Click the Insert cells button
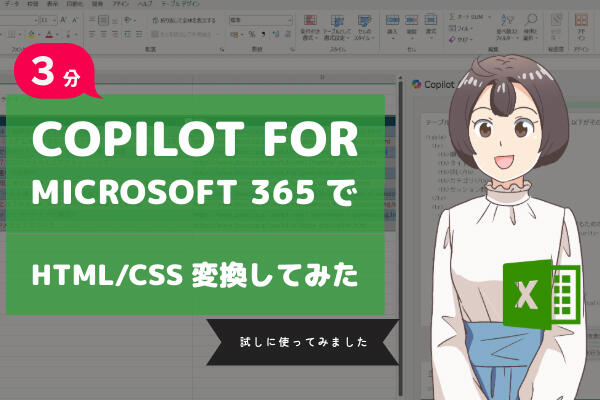Image resolution: width=600 pixels, height=400 pixels. click(x=392, y=27)
